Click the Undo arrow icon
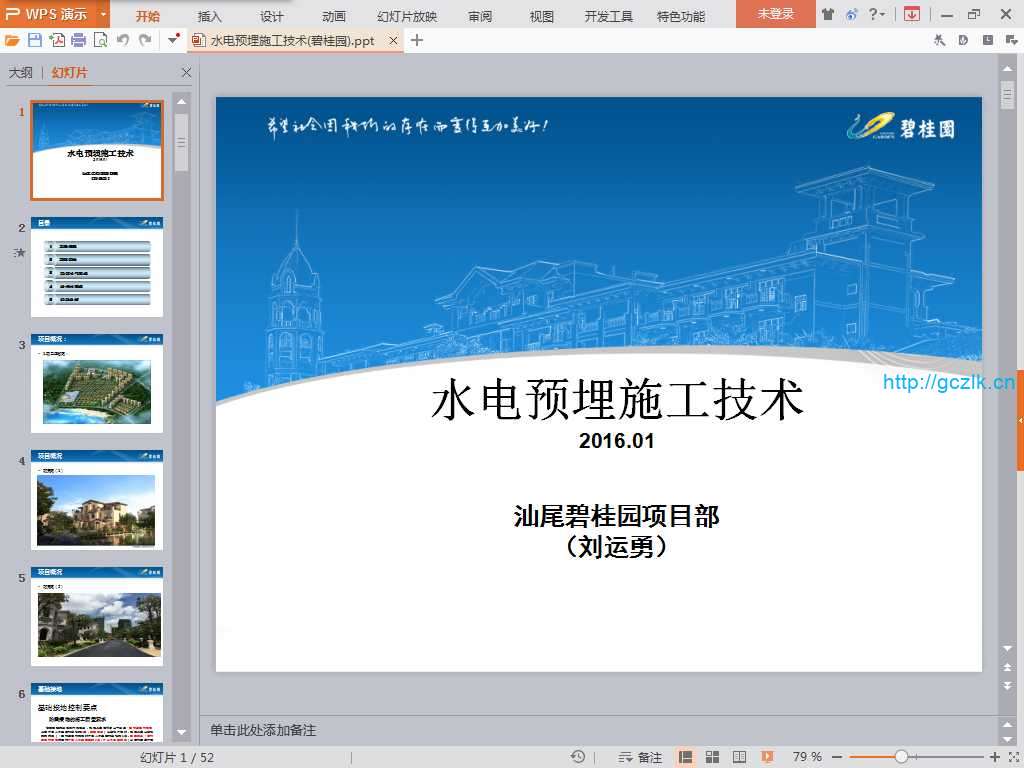Image resolution: width=1024 pixels, height=768 pixels. [x=123, y=40]
